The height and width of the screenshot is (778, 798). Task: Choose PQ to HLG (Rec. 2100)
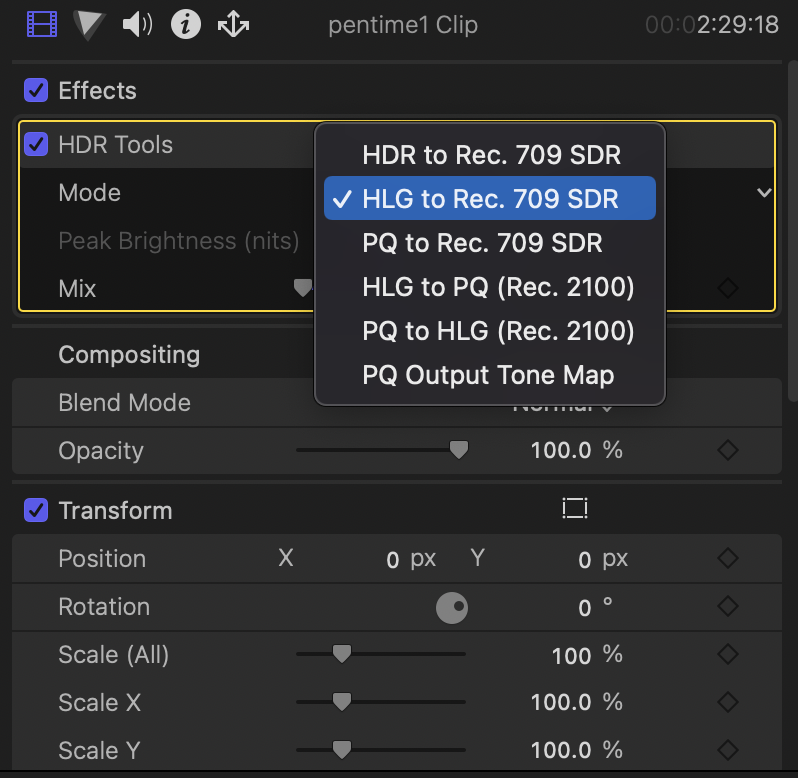pos(490,331)
